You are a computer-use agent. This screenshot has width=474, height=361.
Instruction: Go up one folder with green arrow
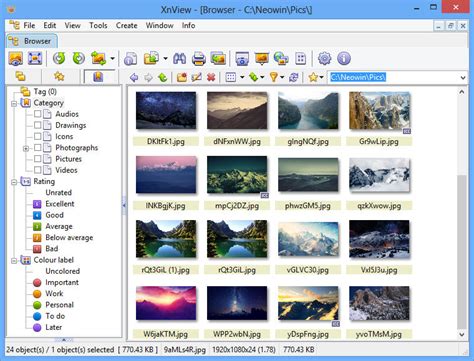pyautogui.click(x=163, y=78)
